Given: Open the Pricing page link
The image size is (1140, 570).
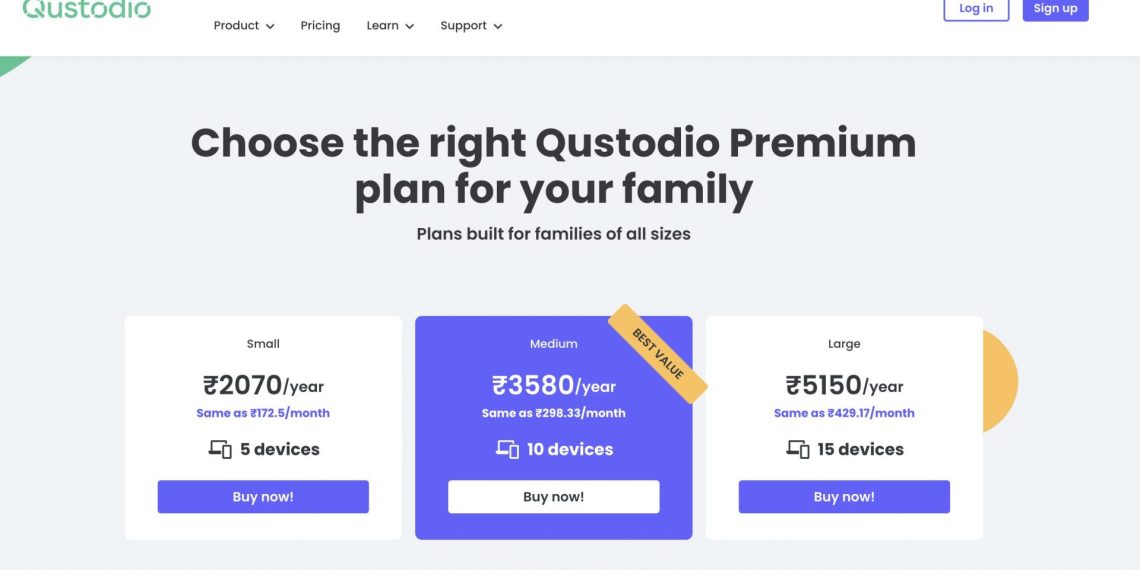Looking at the screenshot, I should pyautogui.click(x=320, y=26).
